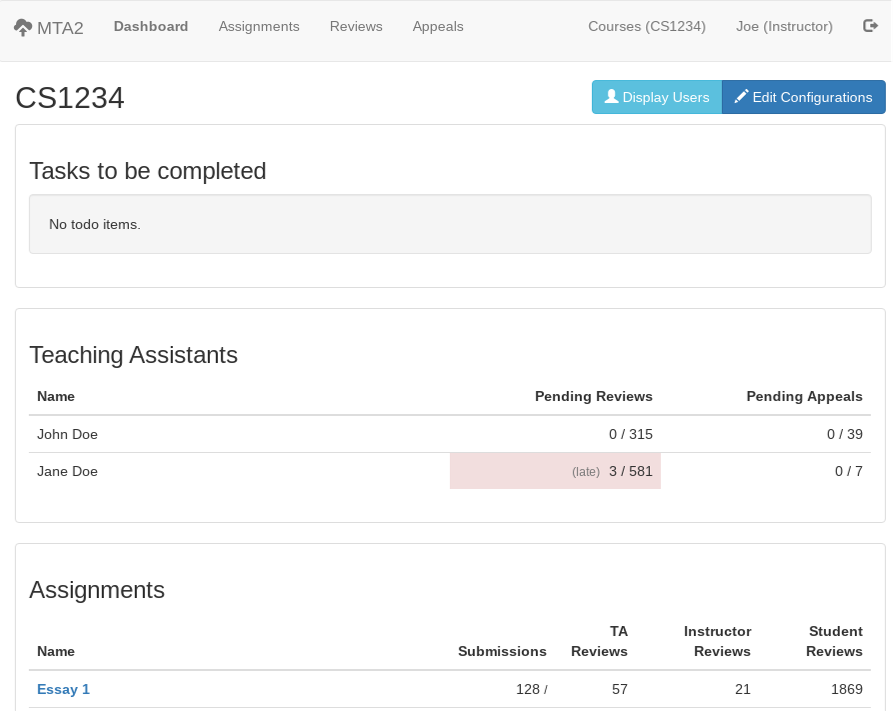Select the Jane Doe name in TA table
The width and height of the screenshot is (893, 712).
pyautogui.click(x=67, y=471)
